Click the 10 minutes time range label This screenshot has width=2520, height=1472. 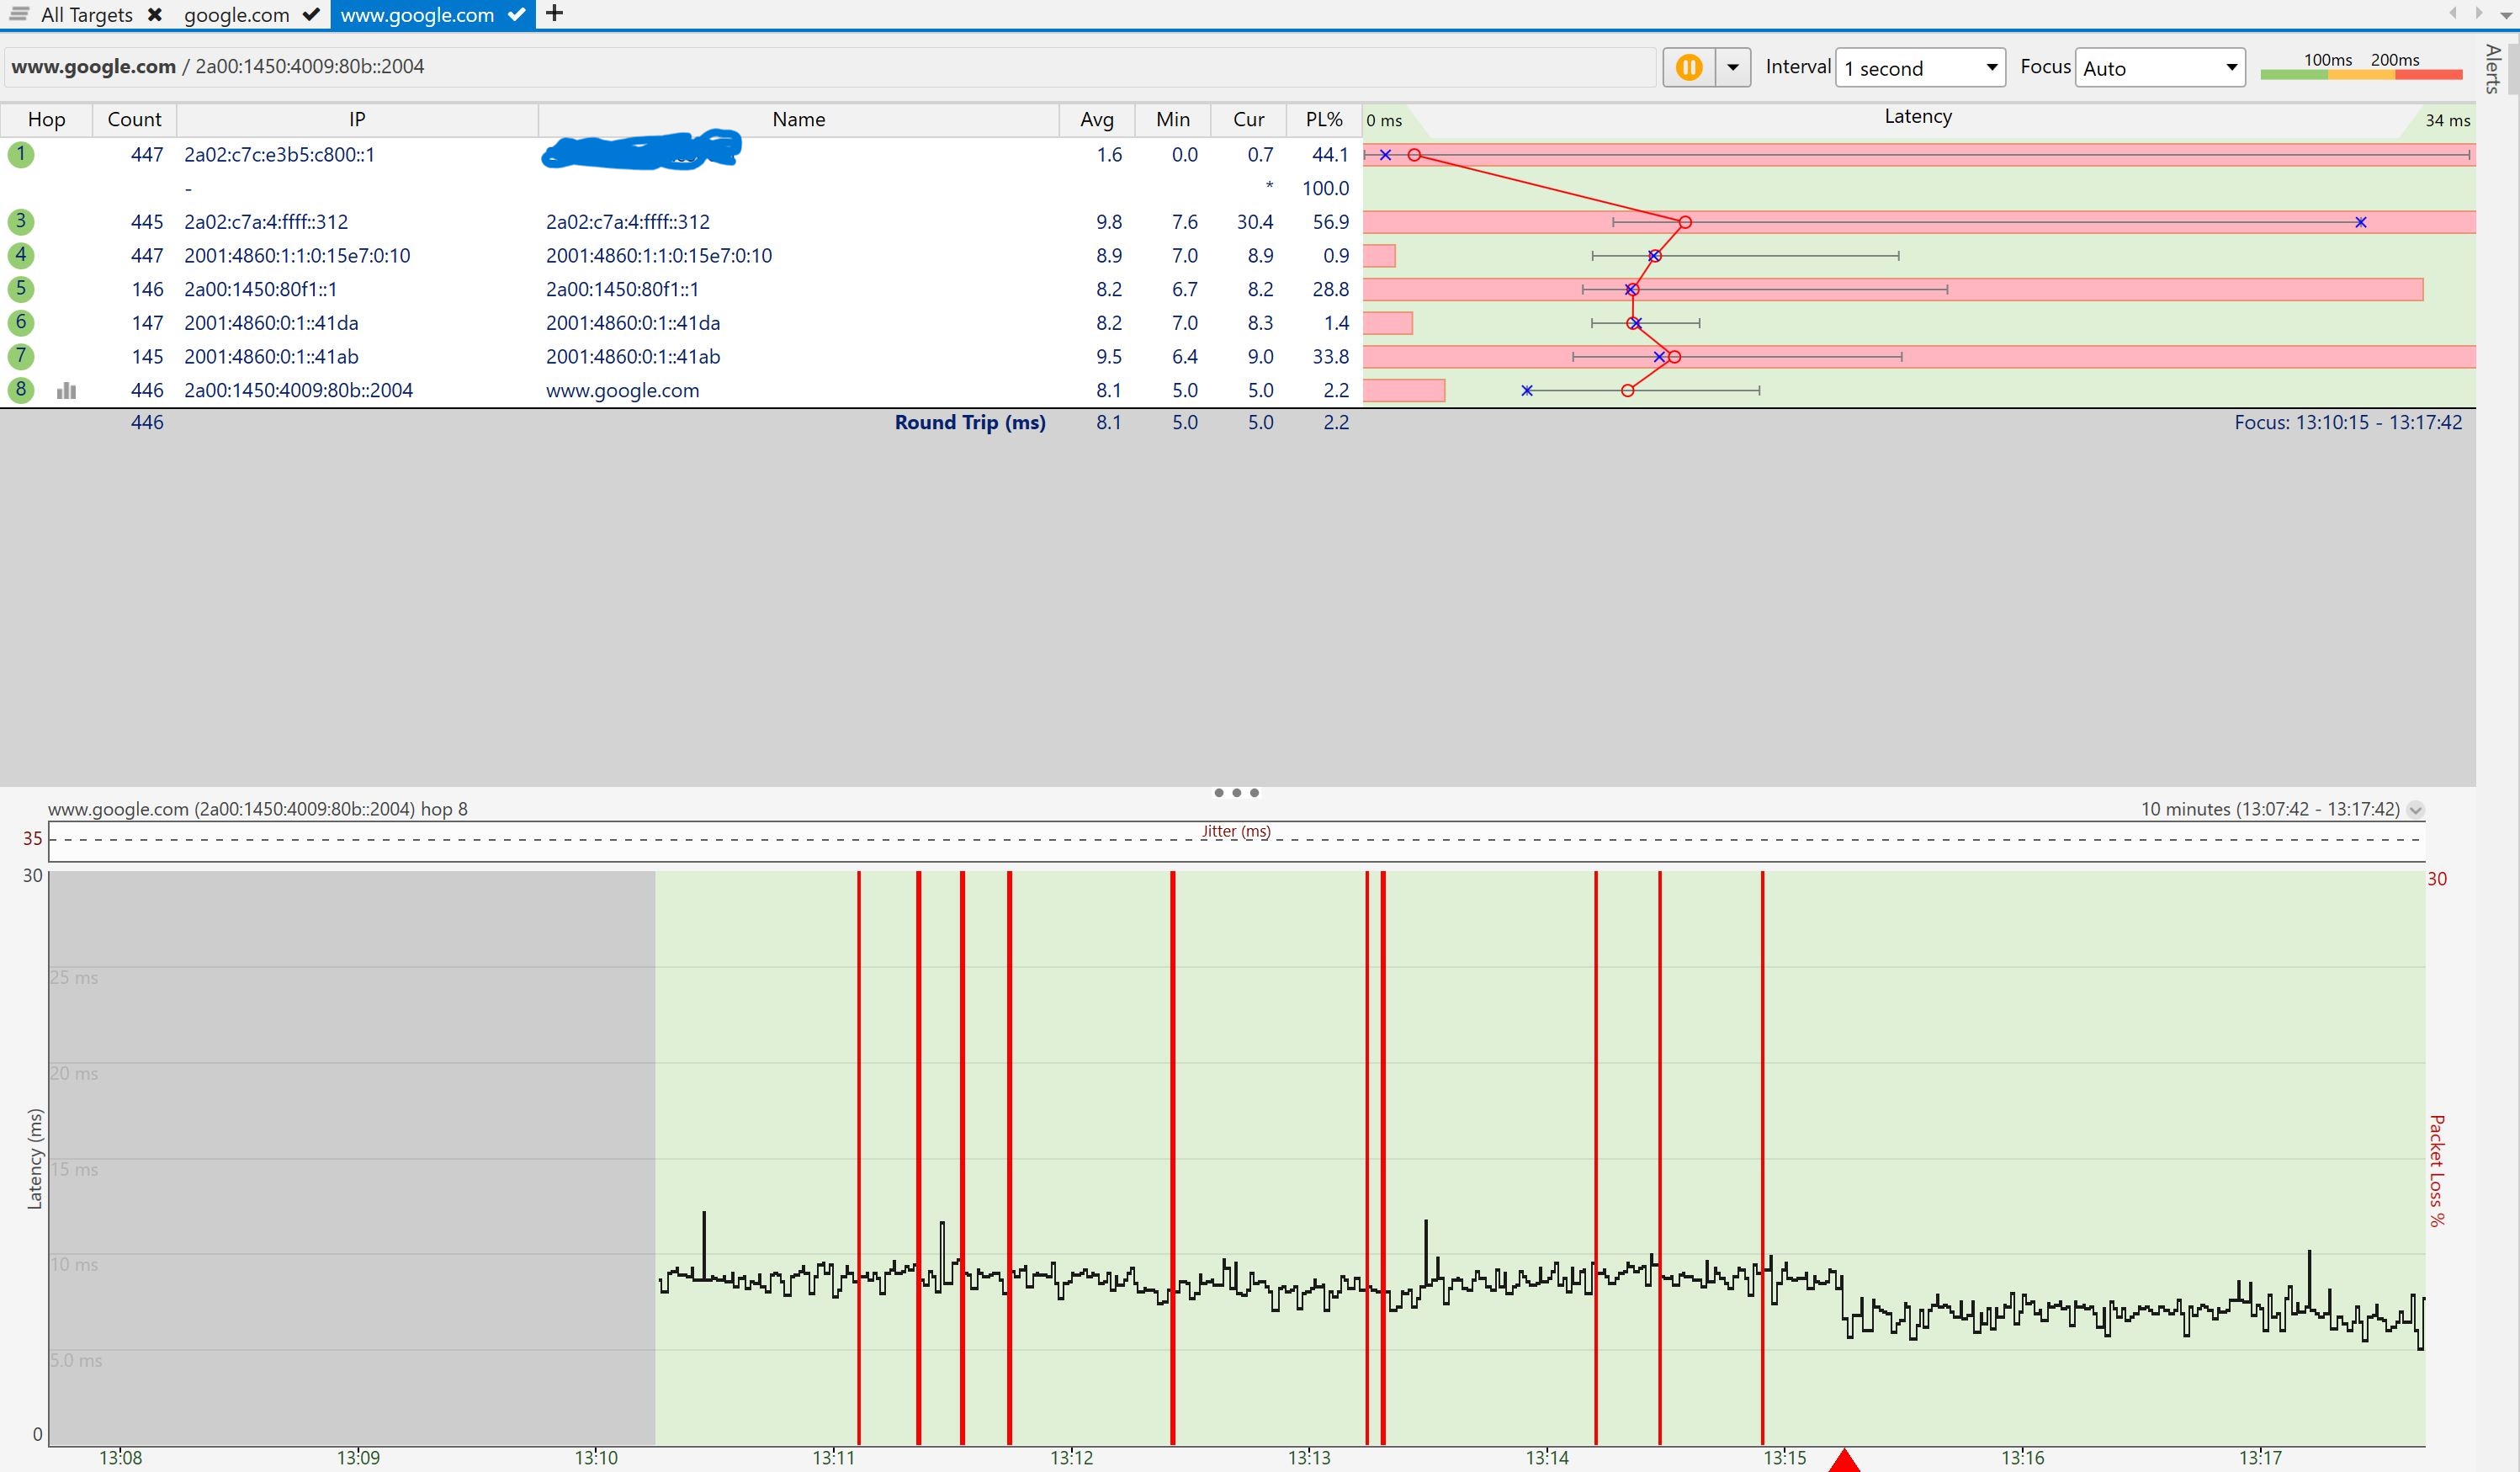point(2270,809)
